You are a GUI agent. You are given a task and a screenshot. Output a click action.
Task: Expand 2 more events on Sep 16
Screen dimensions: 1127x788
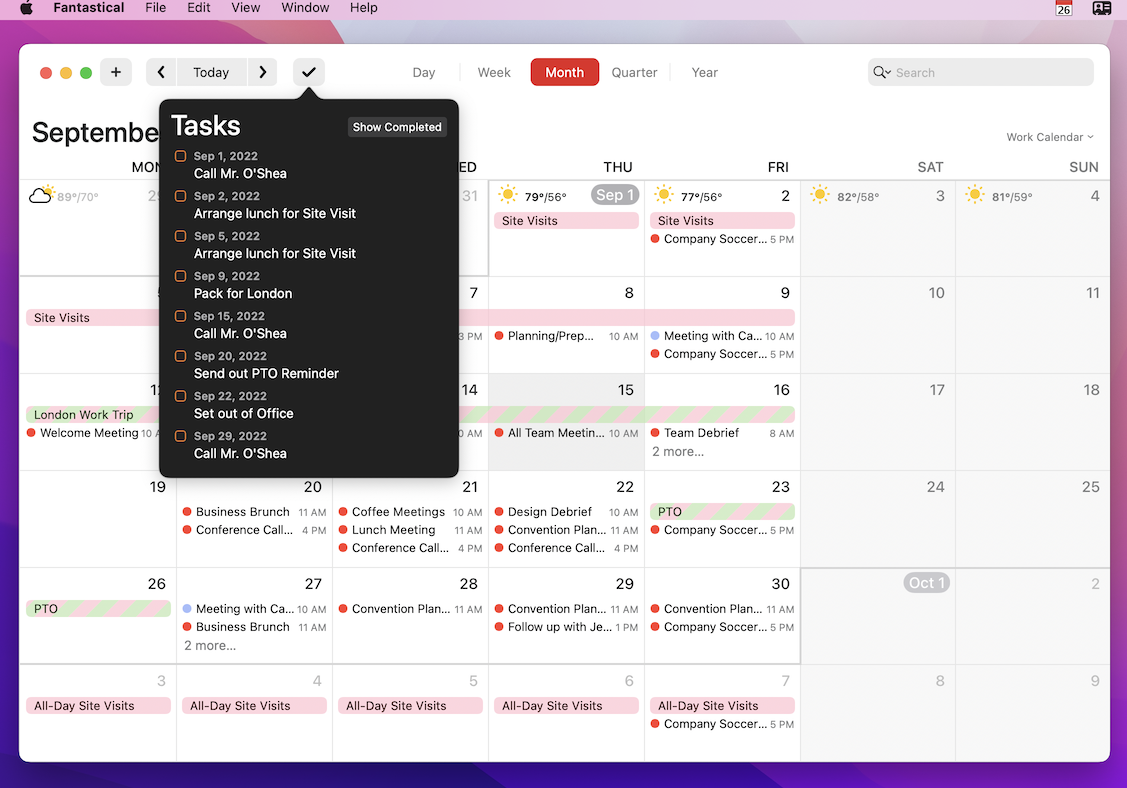(678, 452)
